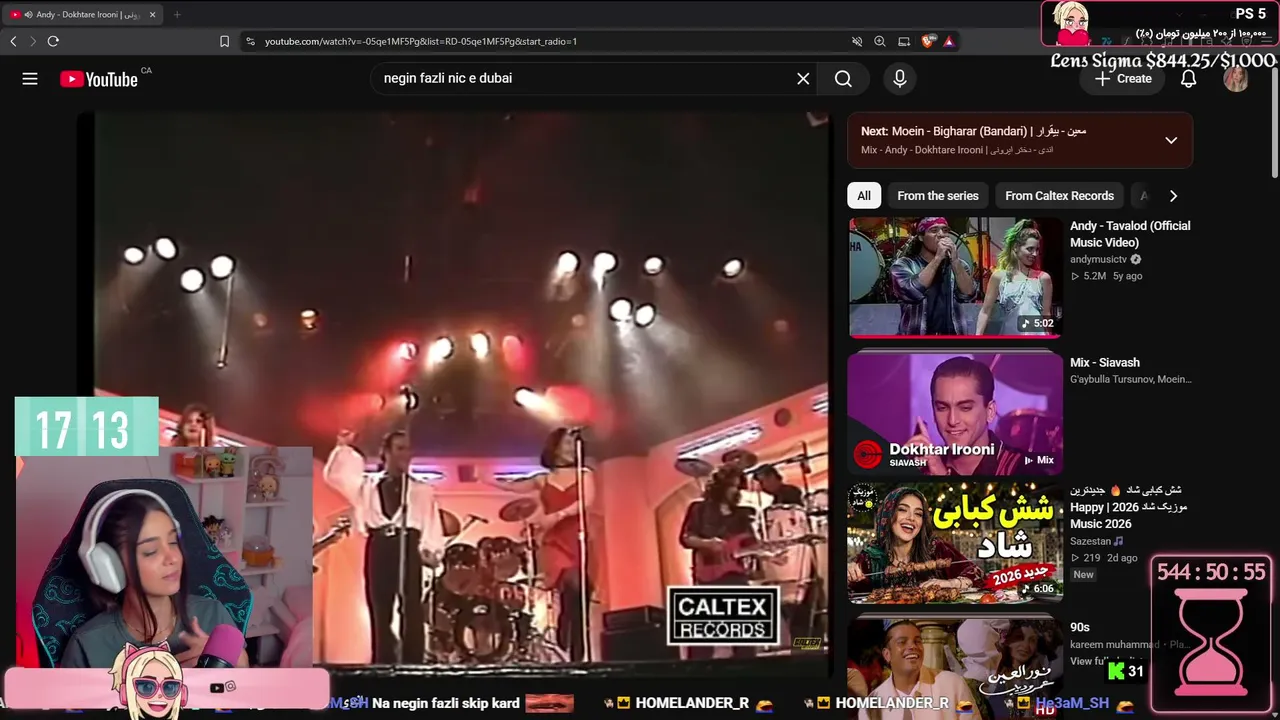This screenshot has height=720, width=1280.
Task: Select the Andy - Dokhtare Irooni browser tab
Action: pos(84,15)
